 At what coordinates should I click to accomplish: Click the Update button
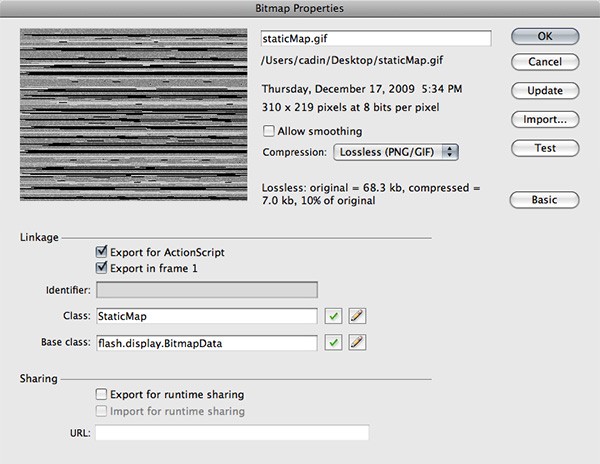coord(544,90)
